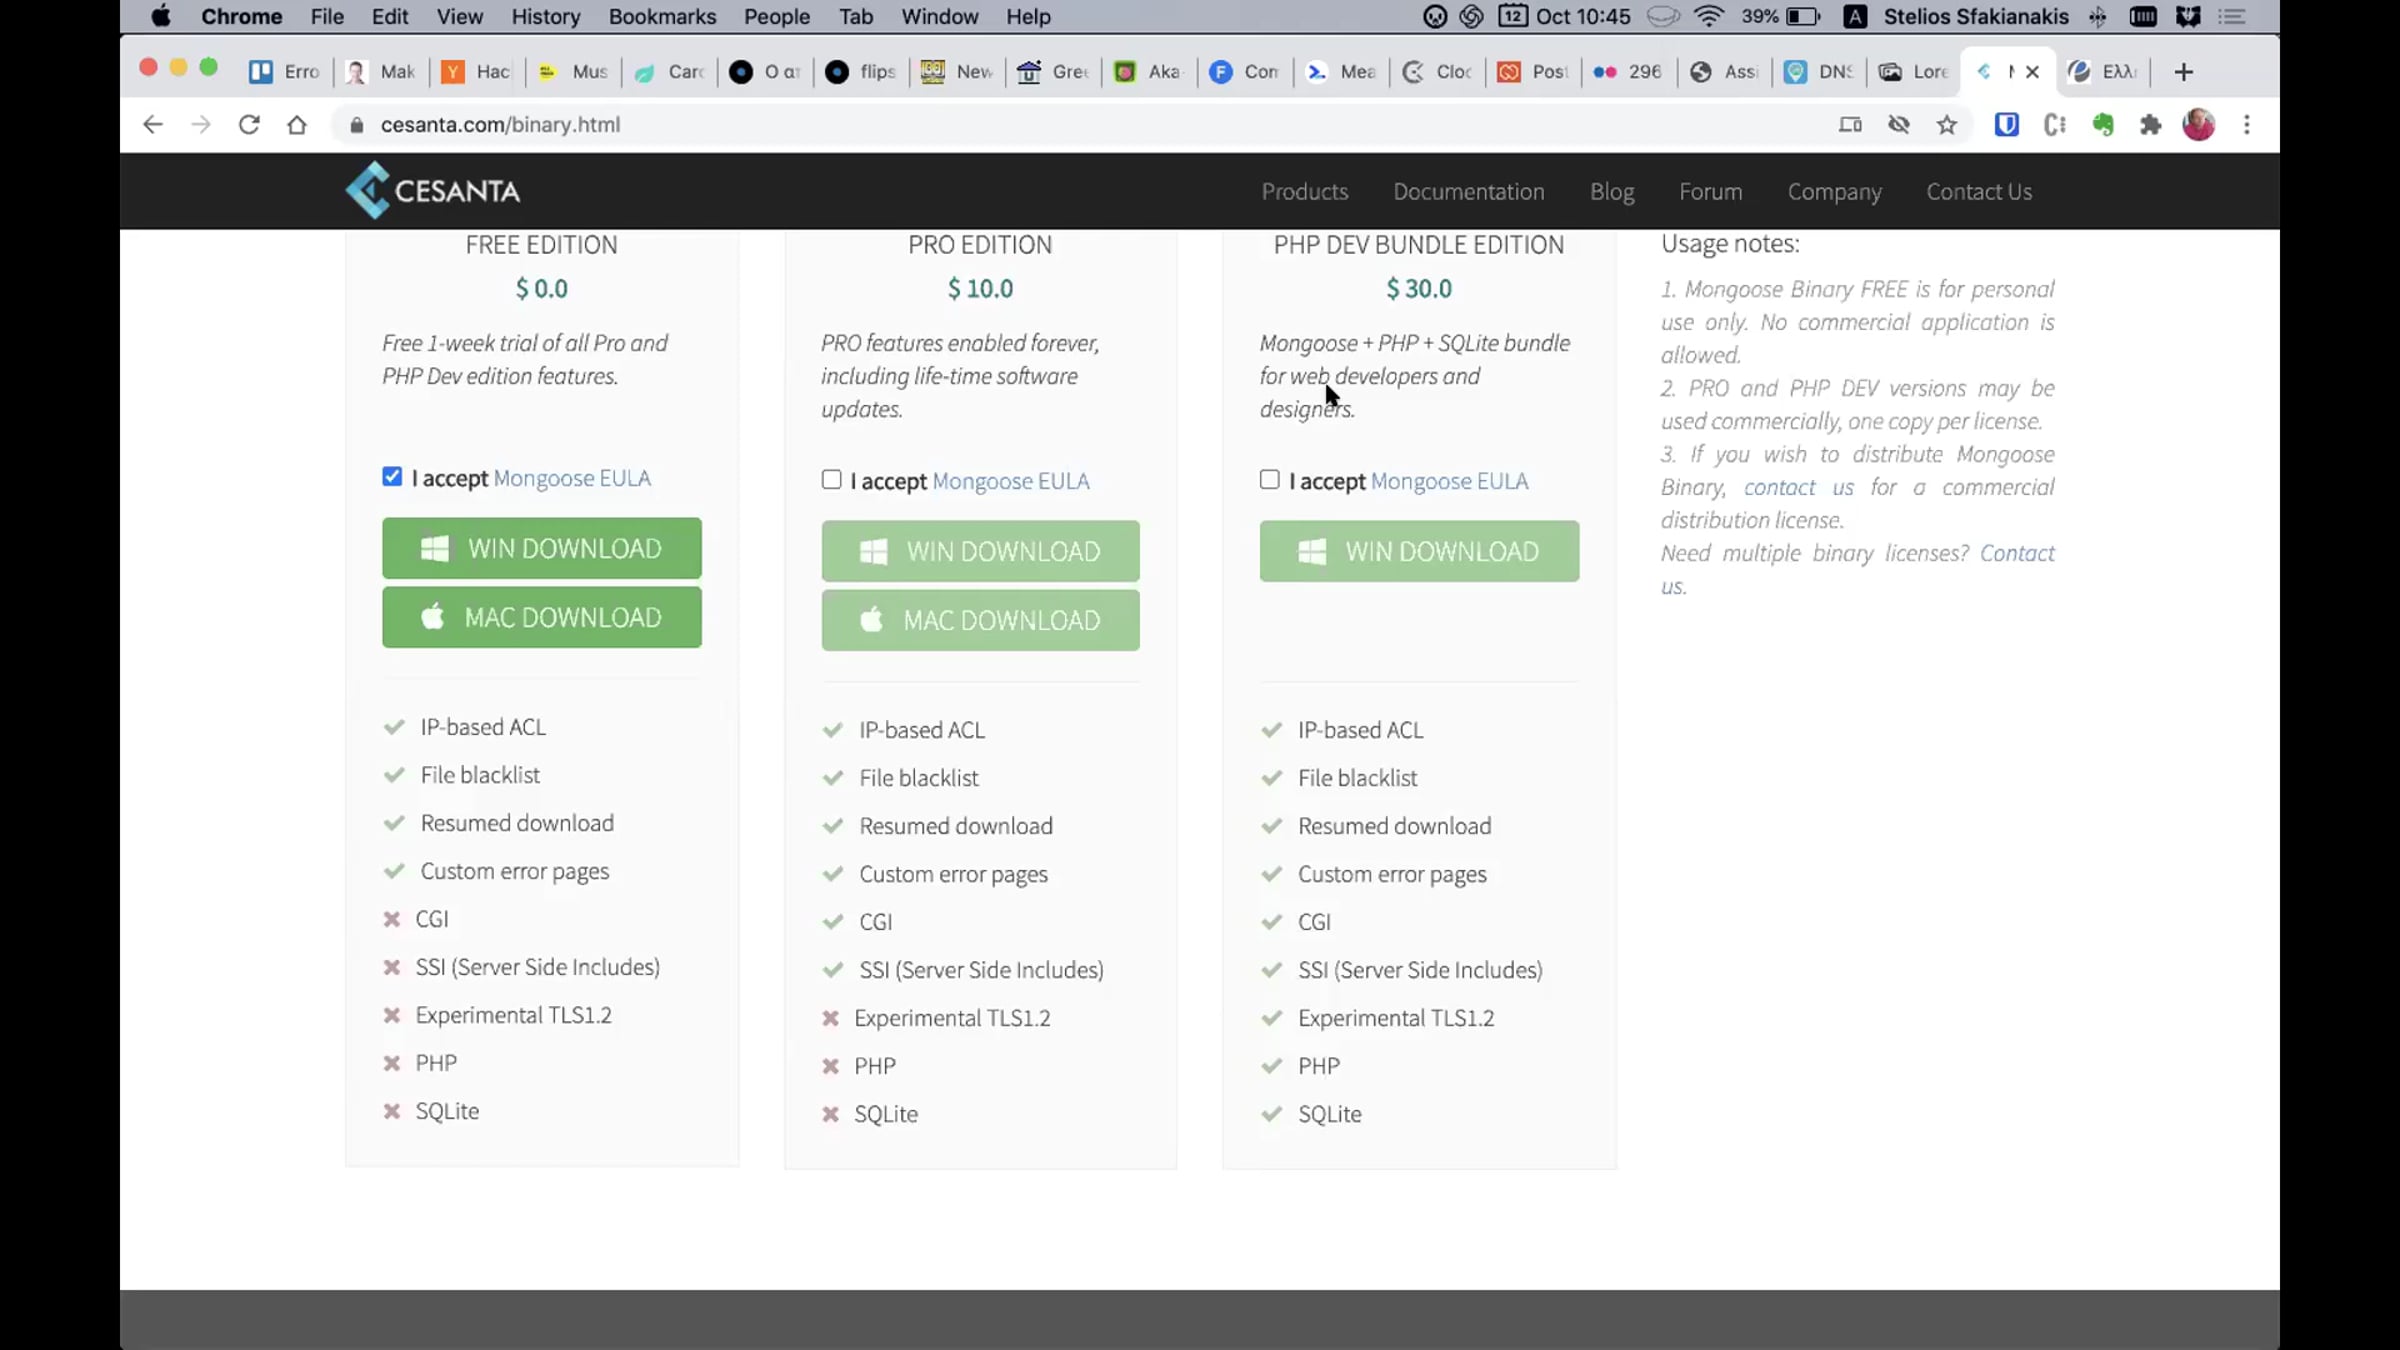This screenshot has height=1350, width=2400.
Task: Open Products in the site navigation
Action: coord(1305,191)
